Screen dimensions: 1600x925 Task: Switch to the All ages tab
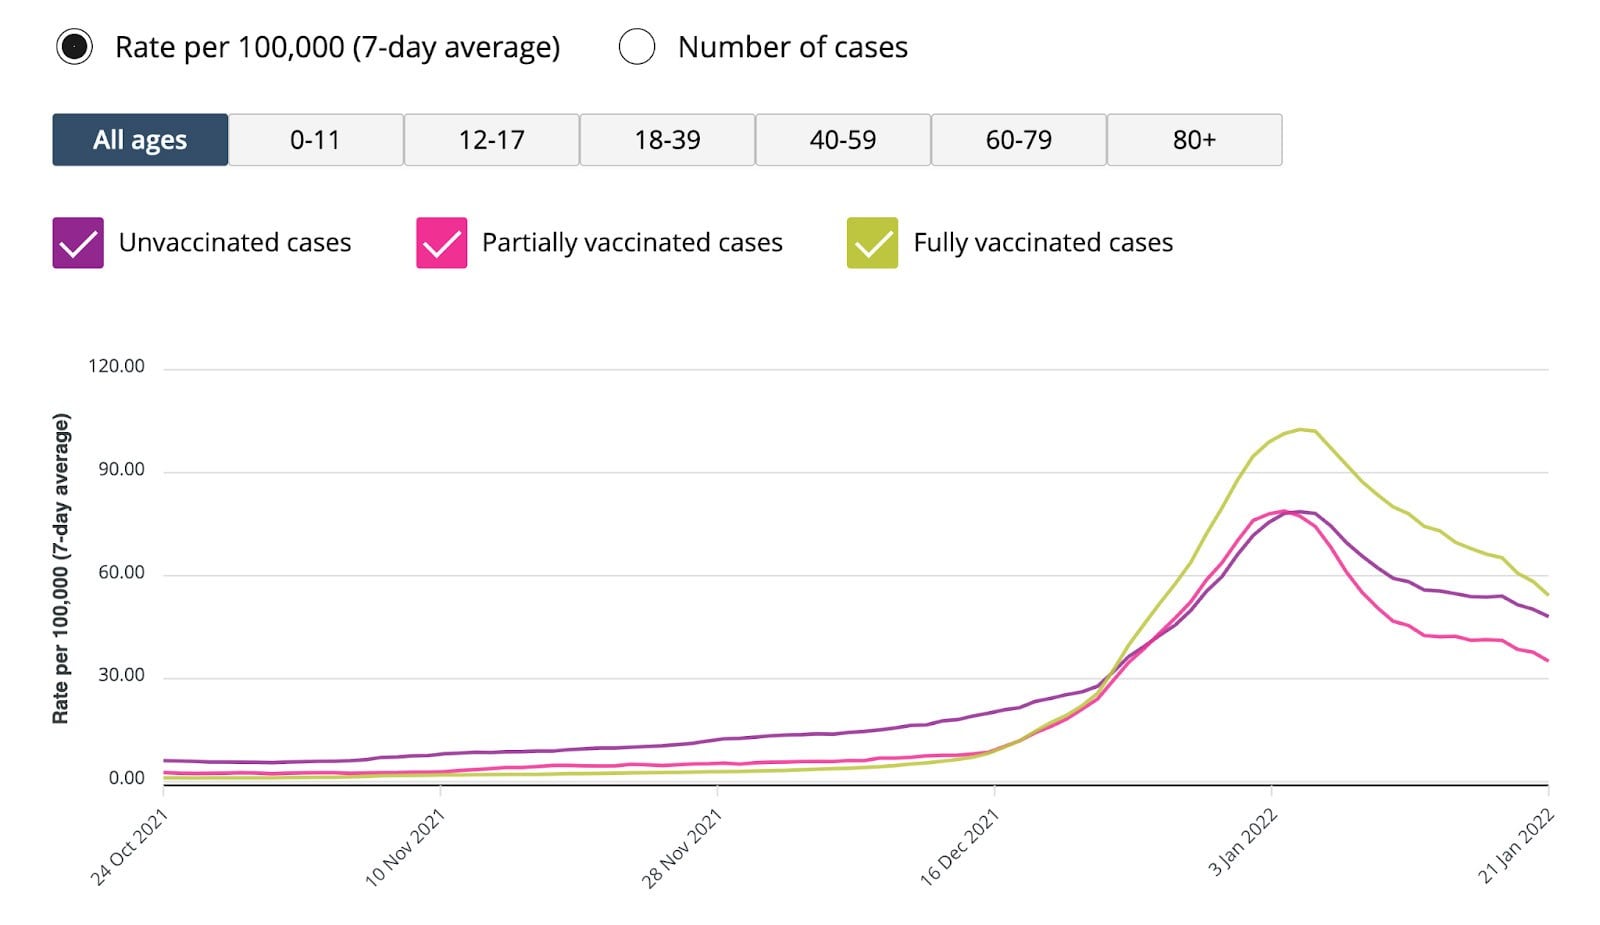point(140,140)
